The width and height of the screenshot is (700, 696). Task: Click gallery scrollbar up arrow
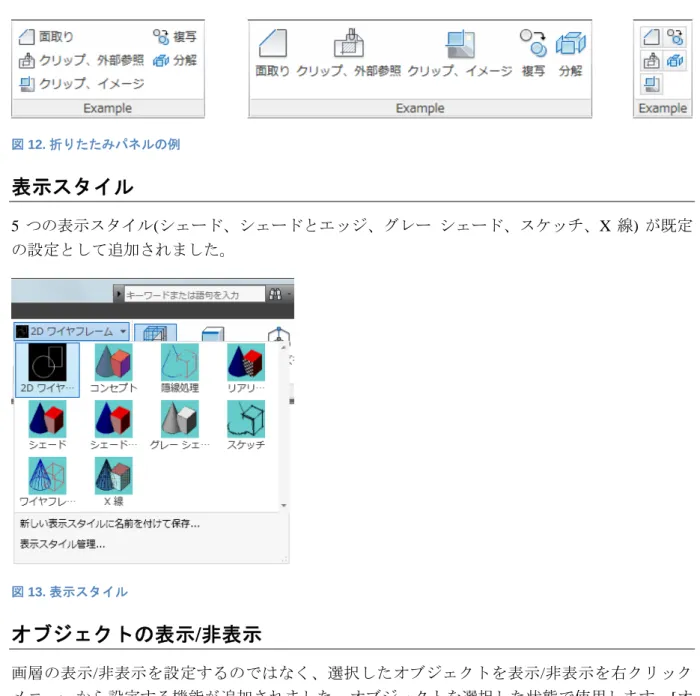tap(283, 347)
